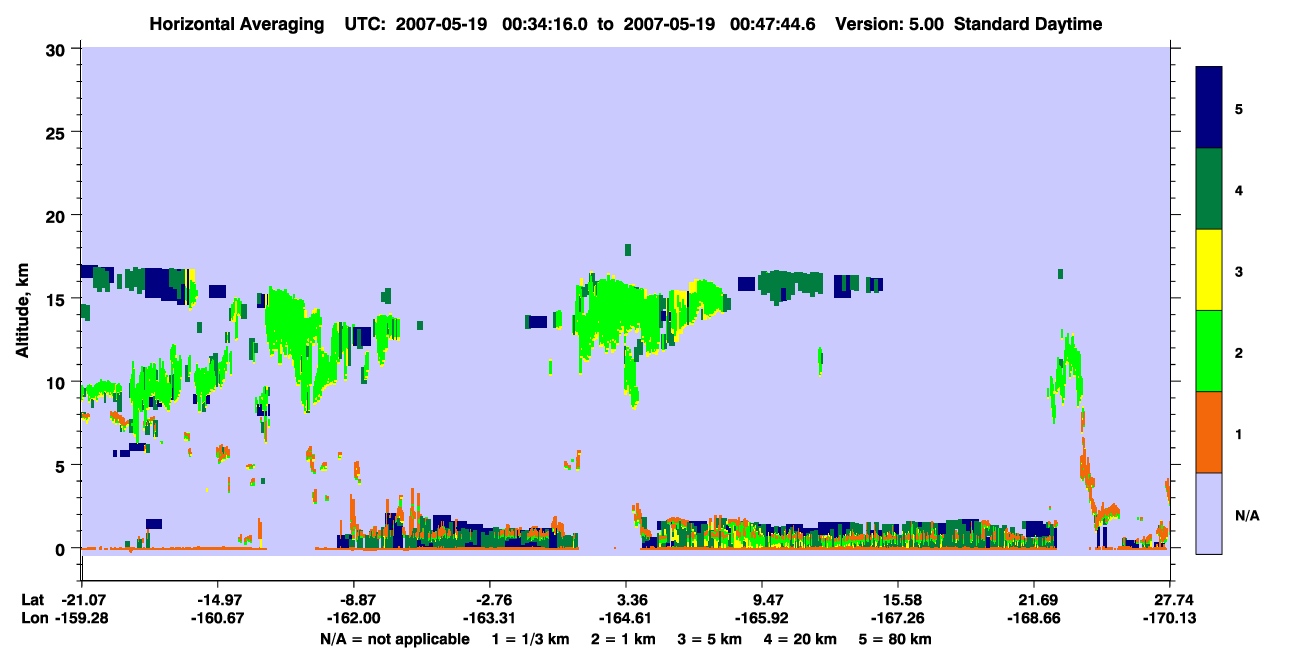The height and width of the screenshot is (667, 1300).
Task: Click the colorbar 'N/A' label
Action: click(1246, 515)
